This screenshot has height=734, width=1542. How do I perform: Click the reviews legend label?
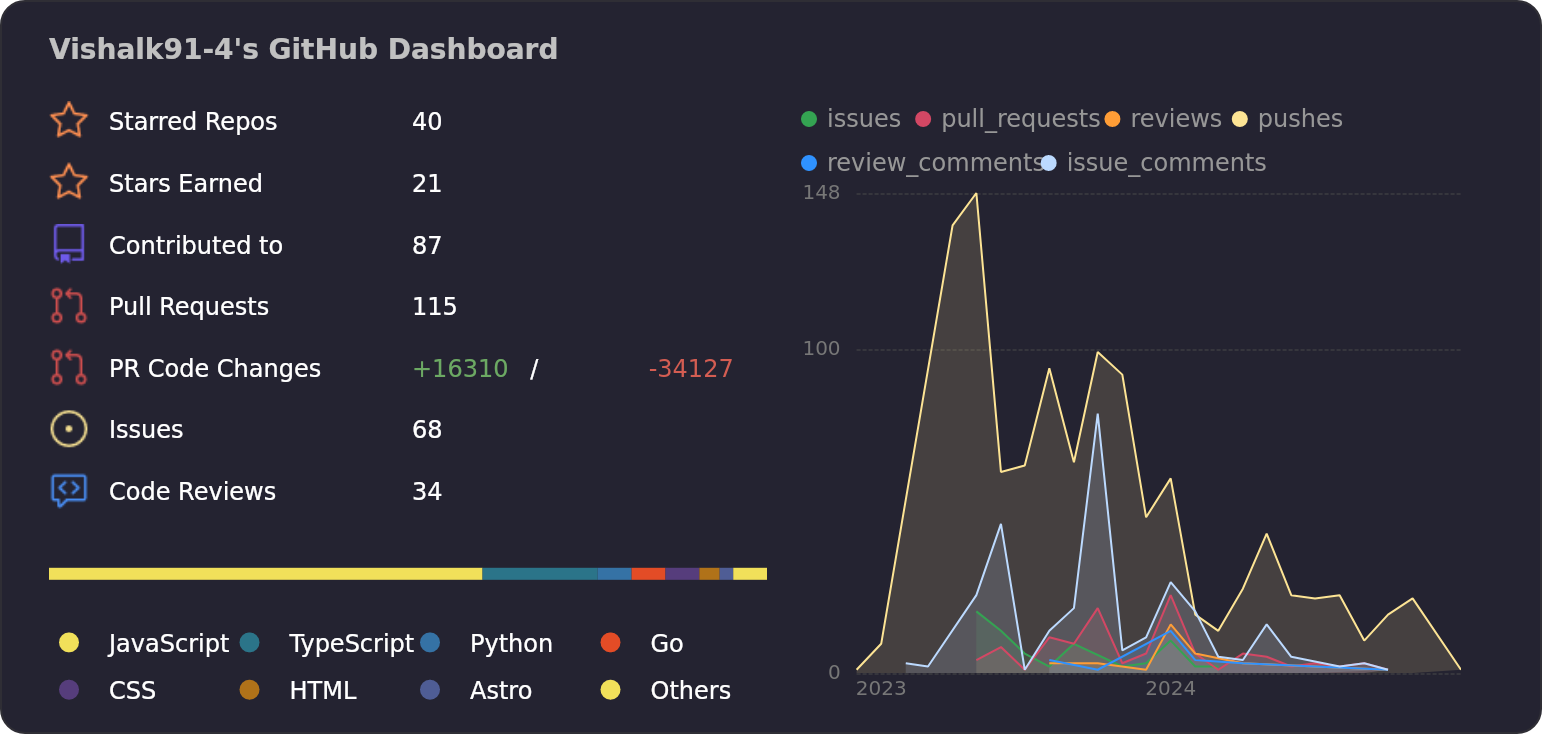tap(1176, 119)
